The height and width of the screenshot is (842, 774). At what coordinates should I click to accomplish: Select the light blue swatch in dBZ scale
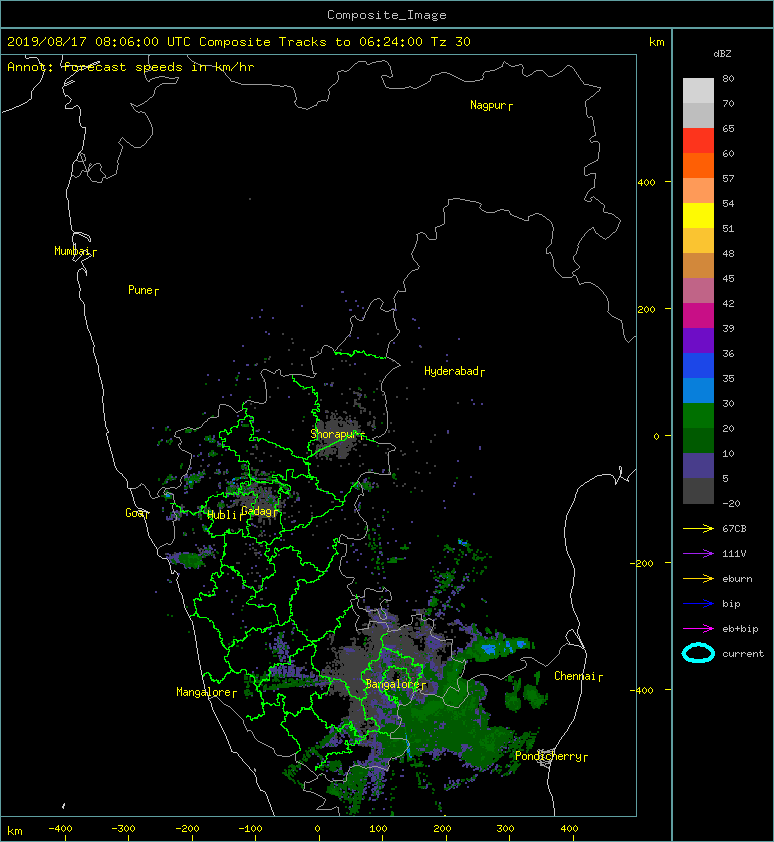[x=698, y=390]
